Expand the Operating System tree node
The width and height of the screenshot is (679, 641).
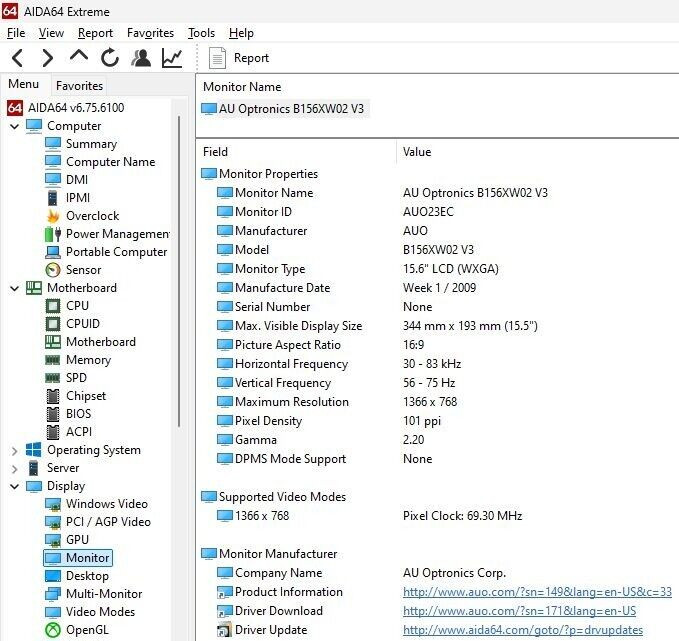pyautogui.click(x=14, y=451)
